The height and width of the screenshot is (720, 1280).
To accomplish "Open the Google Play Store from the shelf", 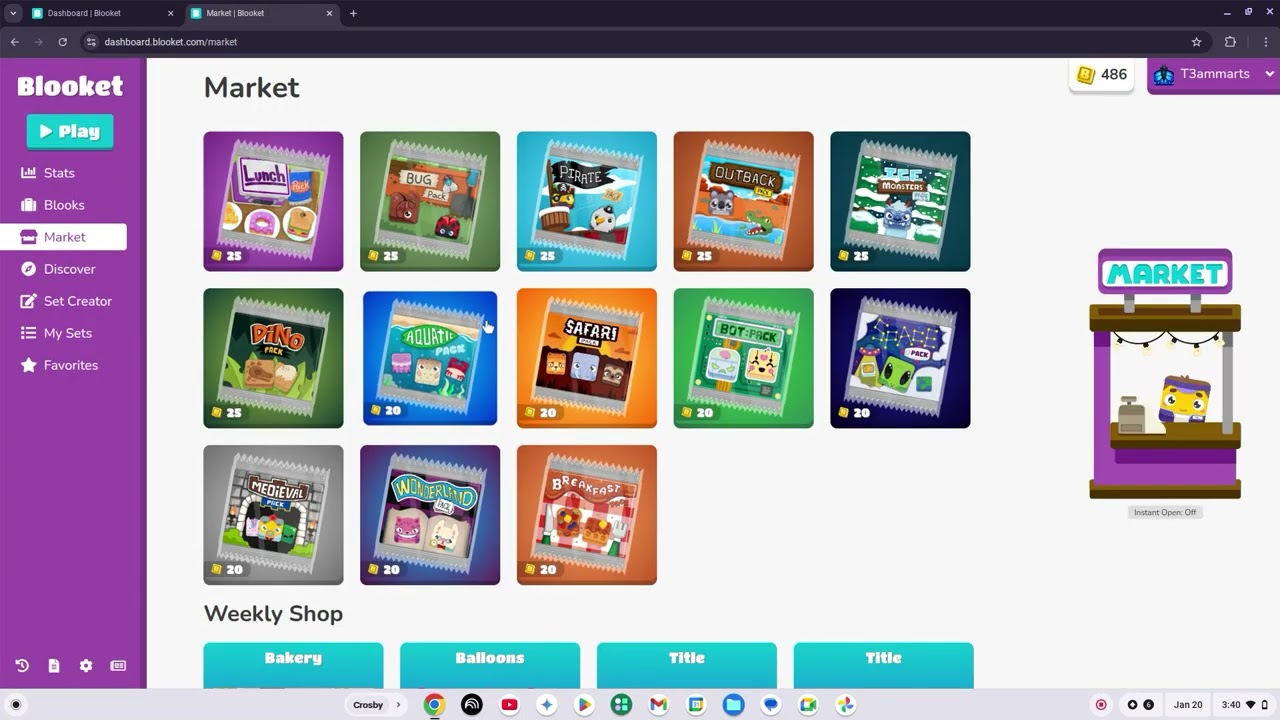I will pos(584,705).
